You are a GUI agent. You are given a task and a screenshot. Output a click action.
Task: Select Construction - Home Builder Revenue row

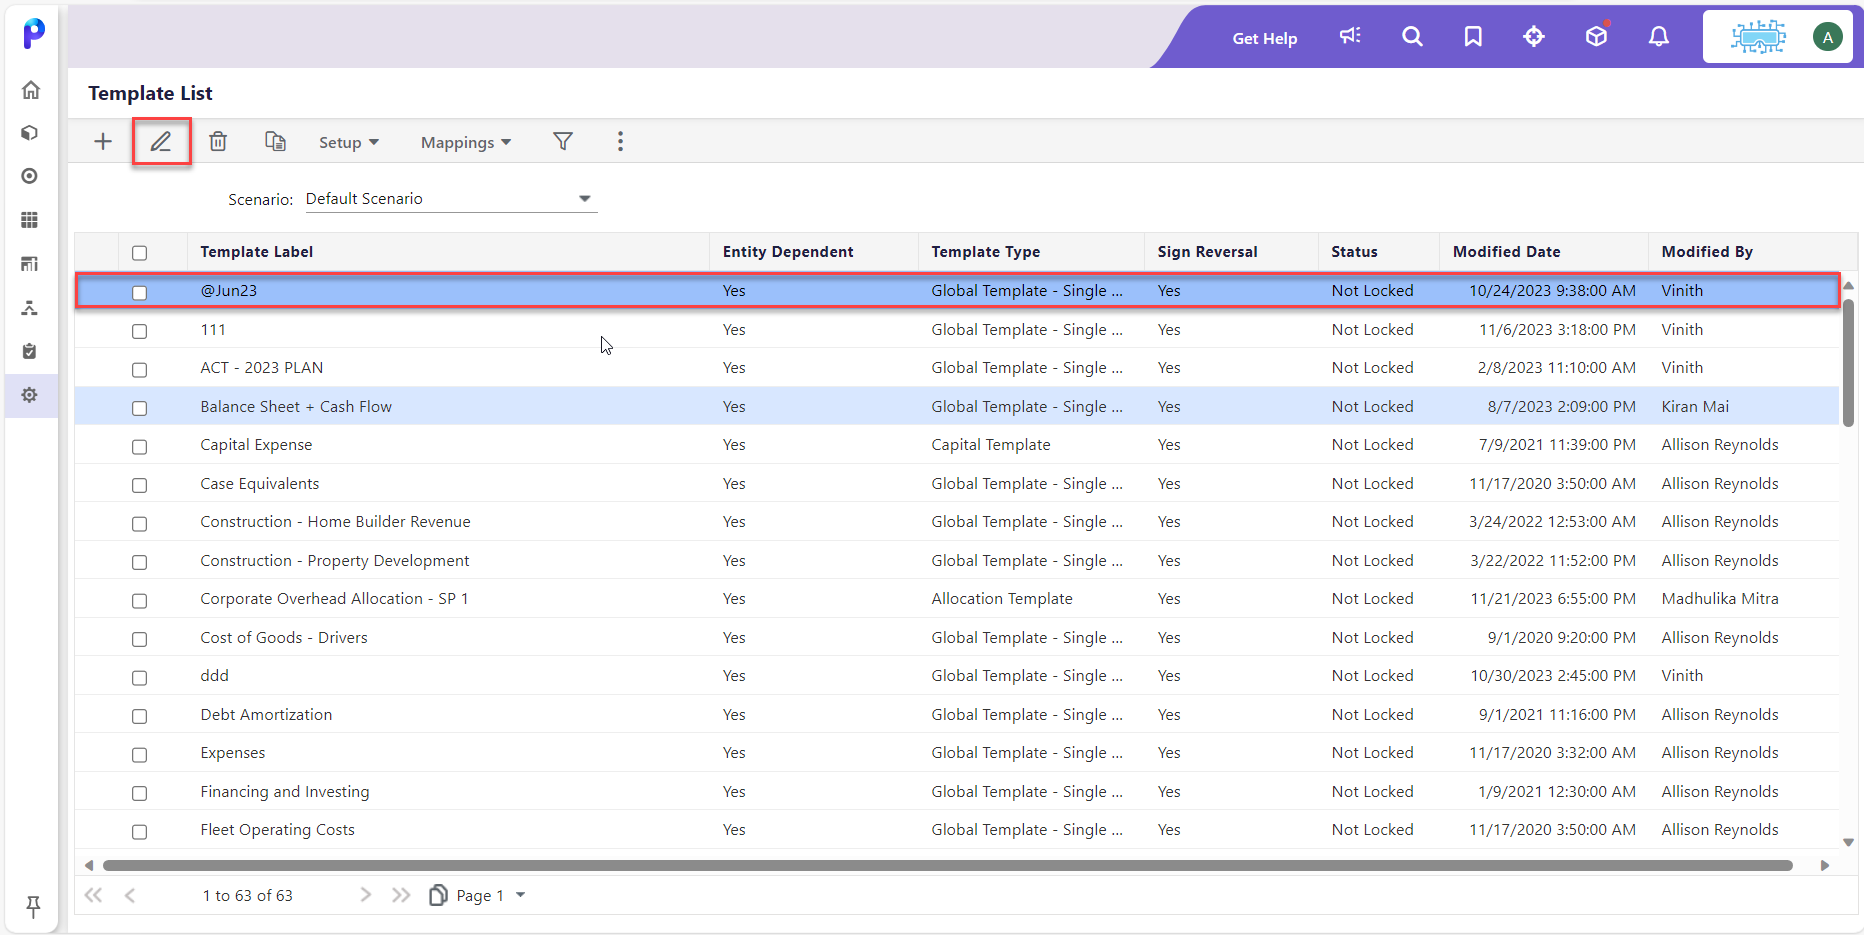(x=957, y=522)
